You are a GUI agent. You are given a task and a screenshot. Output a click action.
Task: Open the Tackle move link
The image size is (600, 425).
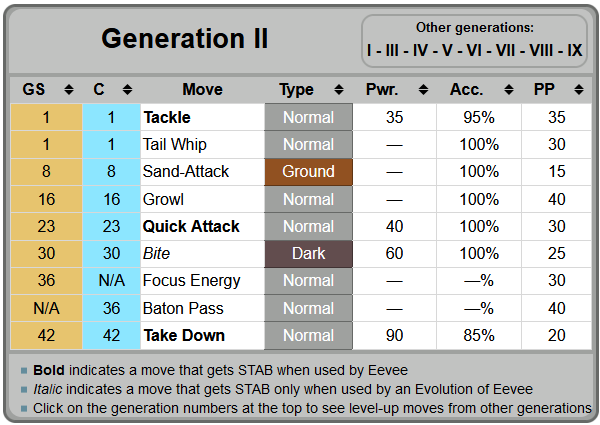pos(167,117)
